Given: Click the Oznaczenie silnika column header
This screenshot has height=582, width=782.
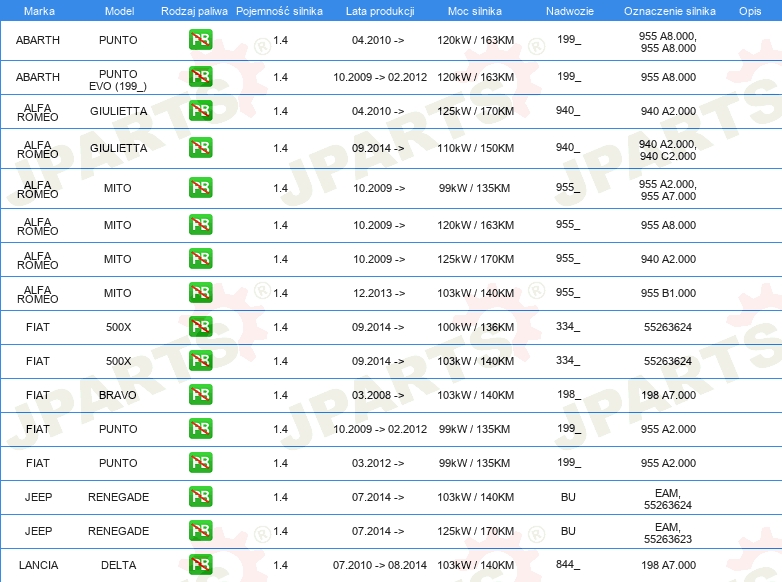Looking at the screenshot, I should (x=669, y=11).
